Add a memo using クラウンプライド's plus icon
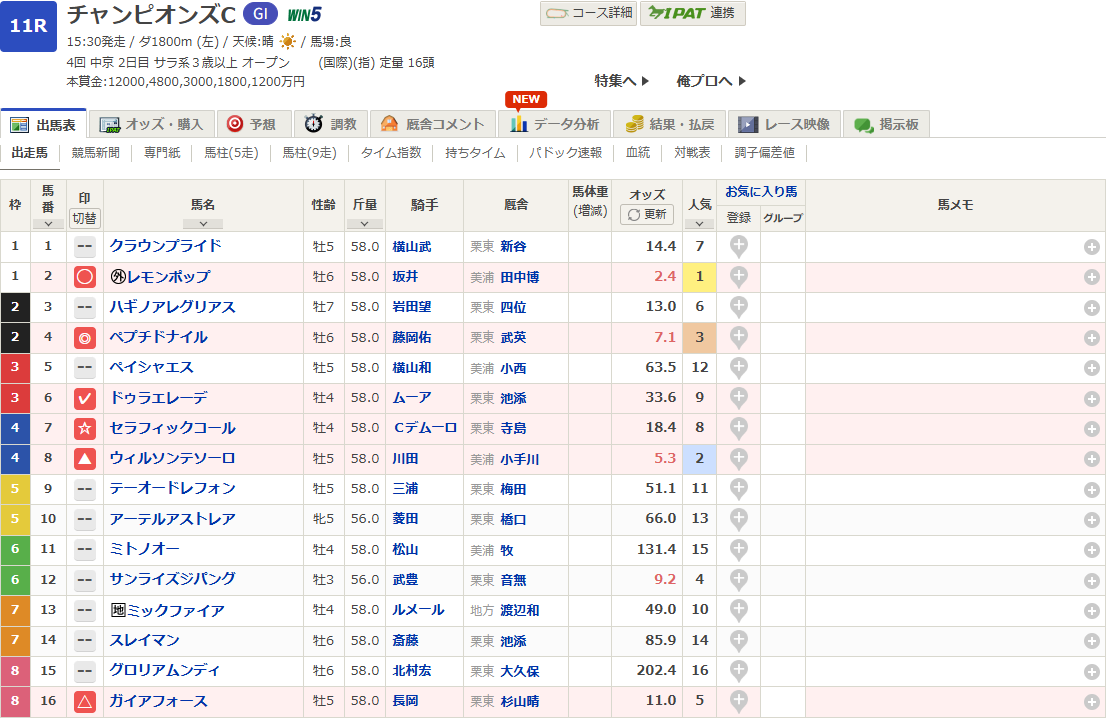 point(1091,247)
